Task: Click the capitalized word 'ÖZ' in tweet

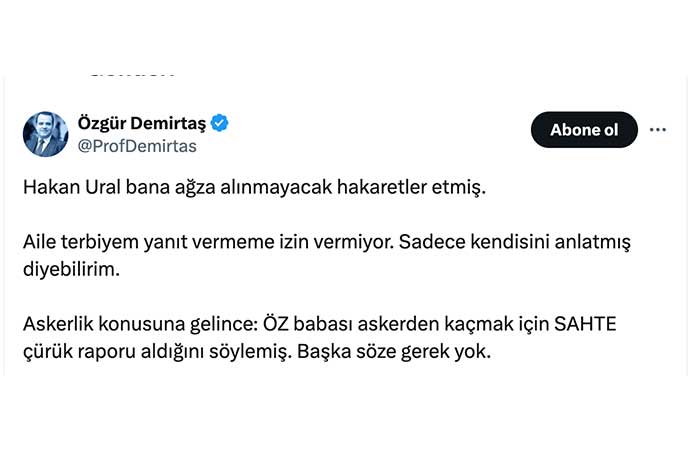Action: (x=277, y=328)
